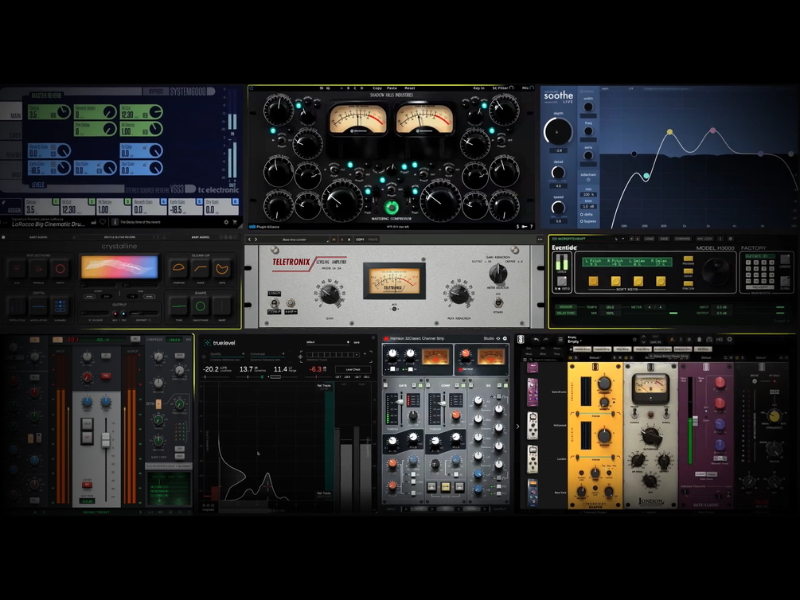Toggle the red power button on Harrison strip
The height and width of the screenshot is (600, 800).
388,339
